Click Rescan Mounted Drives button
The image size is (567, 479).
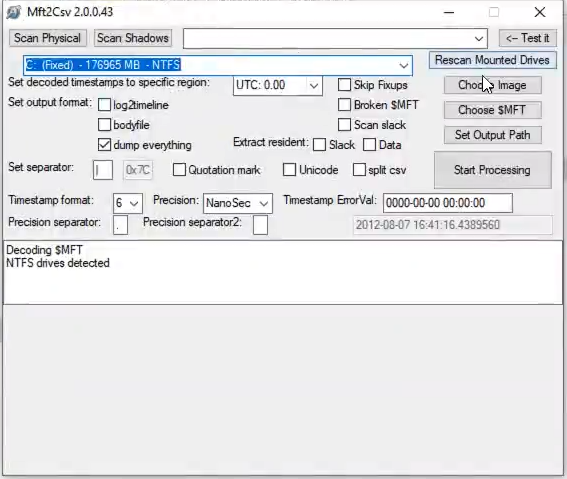tap(493, 60)
